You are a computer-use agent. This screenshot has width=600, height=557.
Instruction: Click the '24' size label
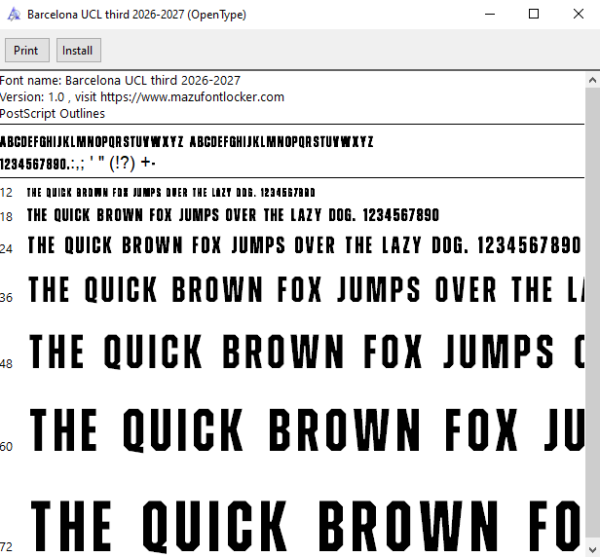[7, 249]
